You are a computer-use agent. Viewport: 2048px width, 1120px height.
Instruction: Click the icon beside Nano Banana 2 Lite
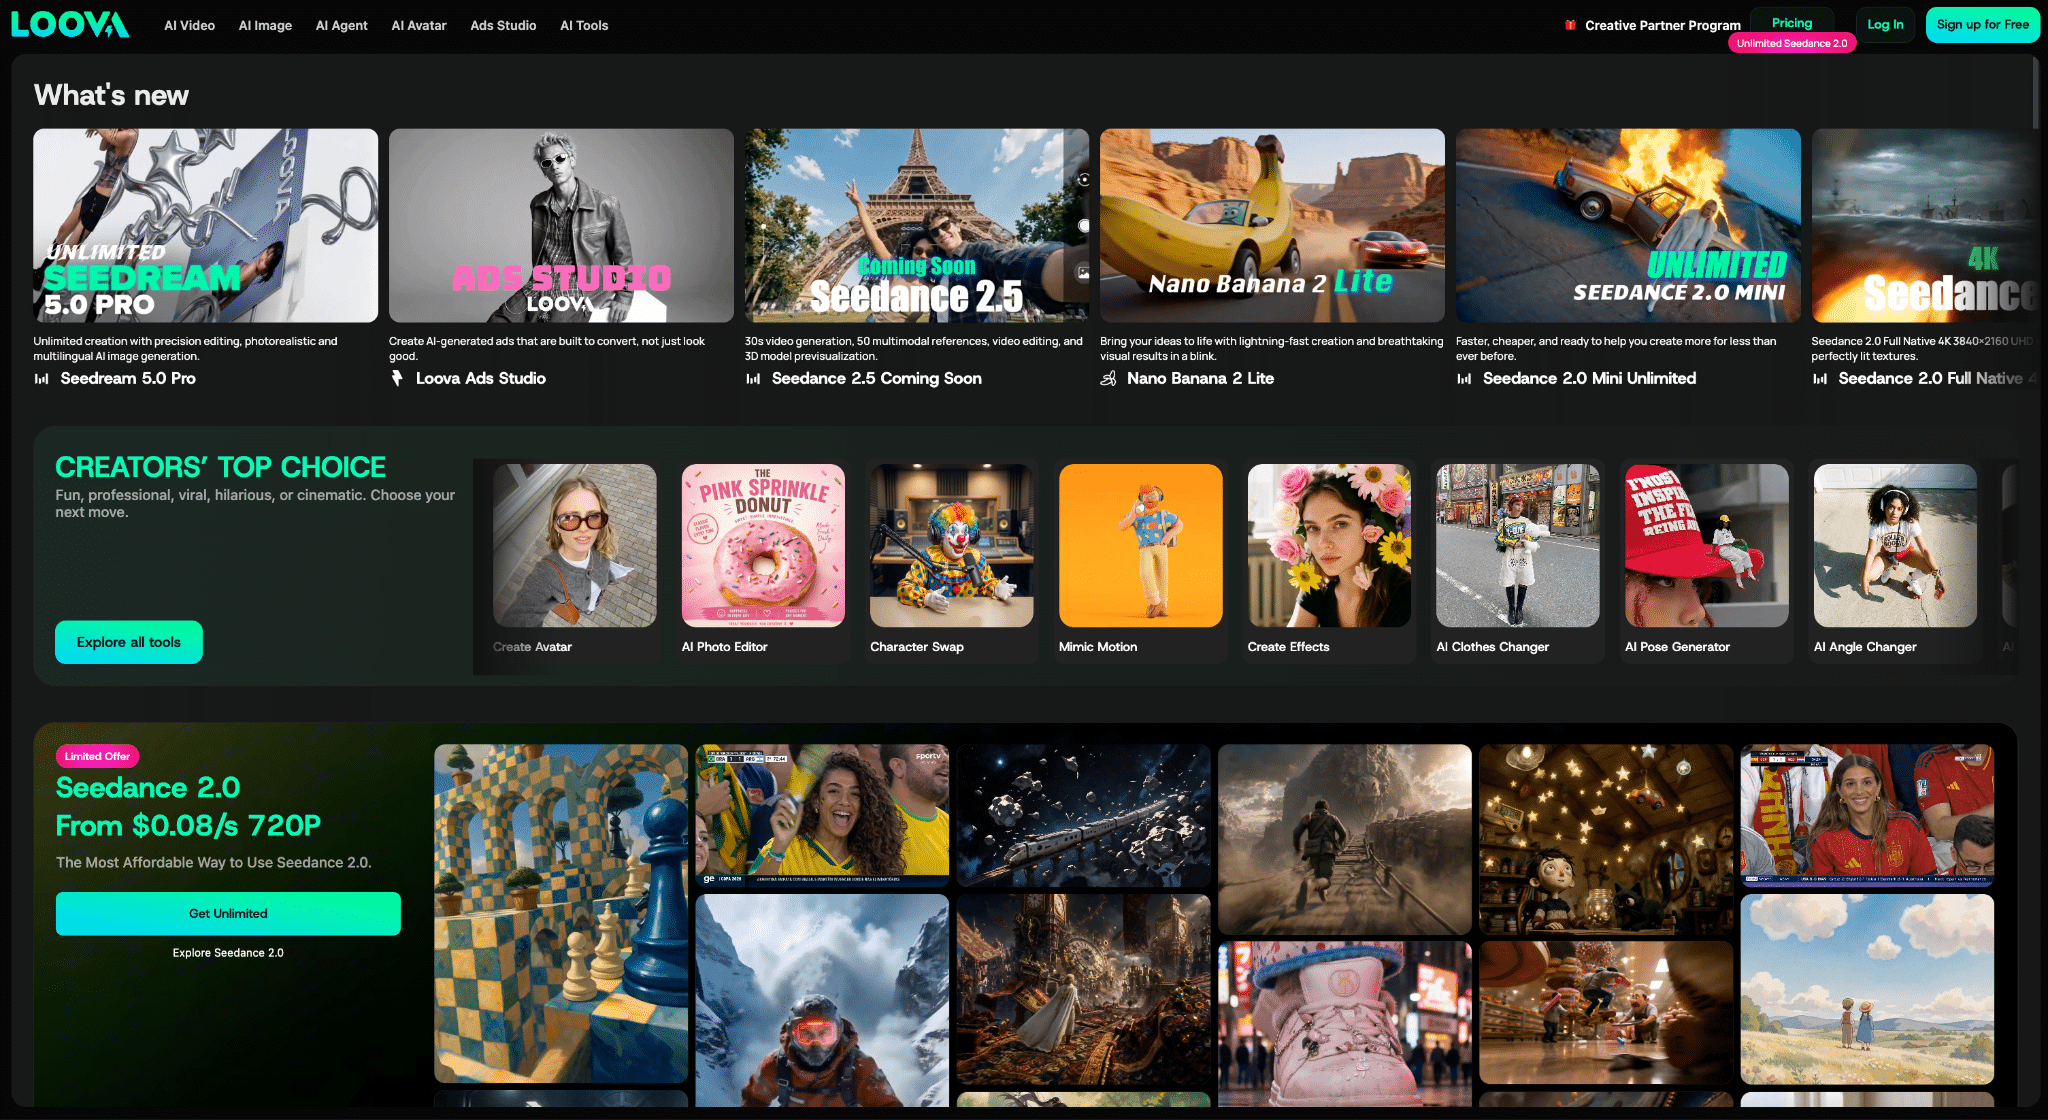pyautogui.click(x=1108, y=378)
